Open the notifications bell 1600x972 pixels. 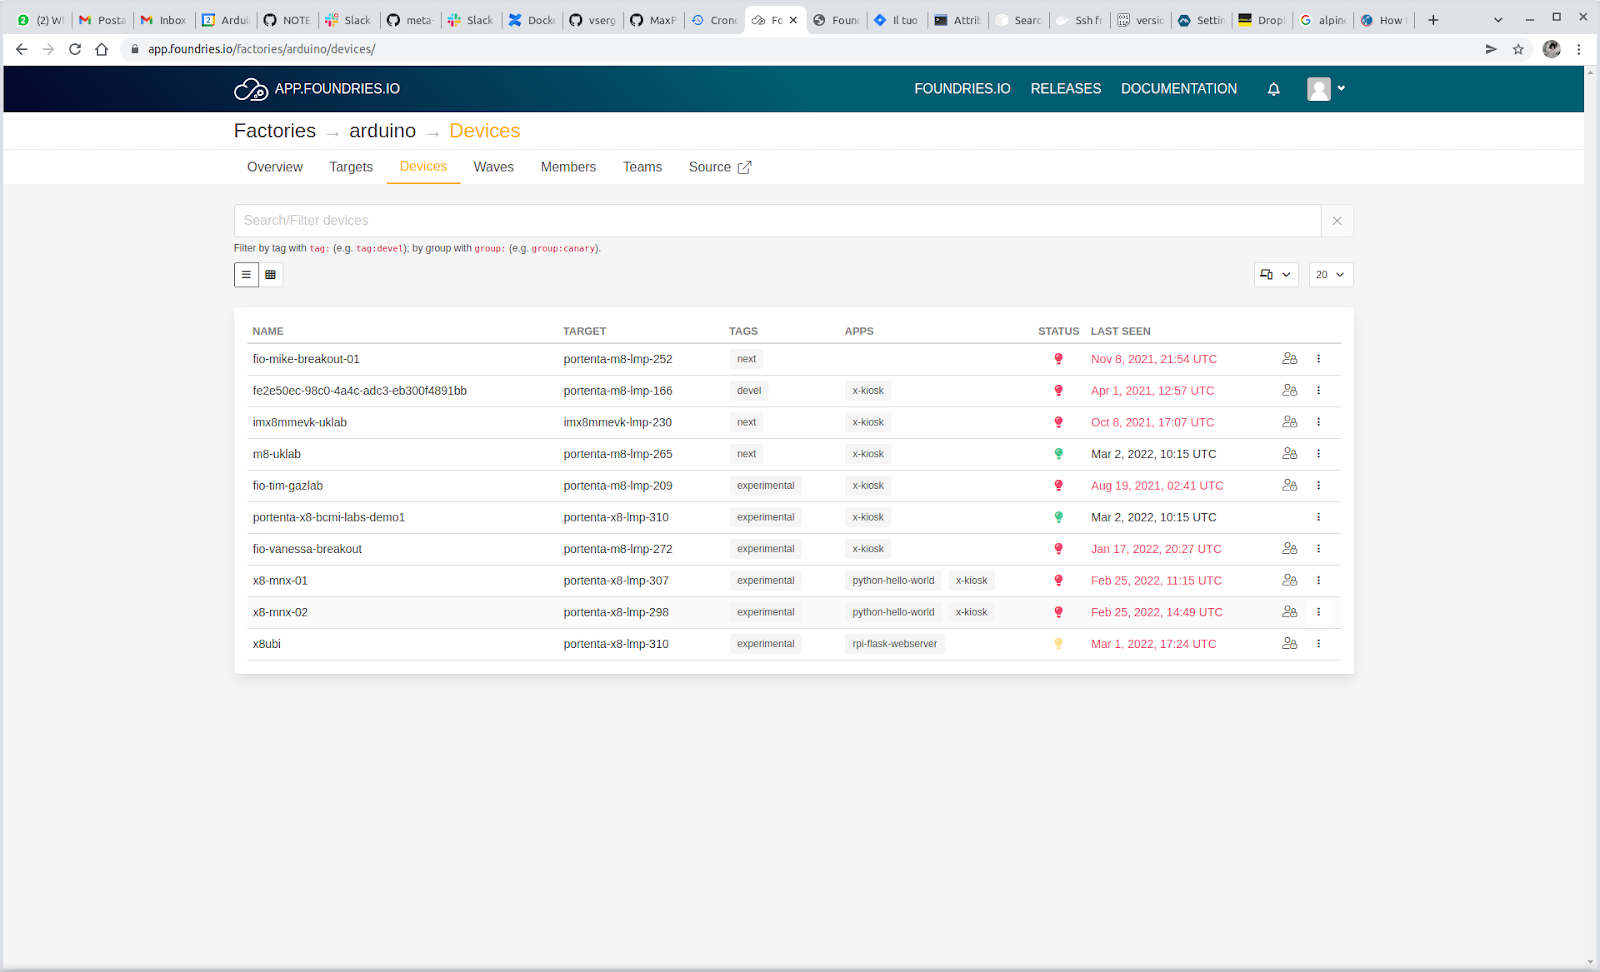click(1273, 89)
